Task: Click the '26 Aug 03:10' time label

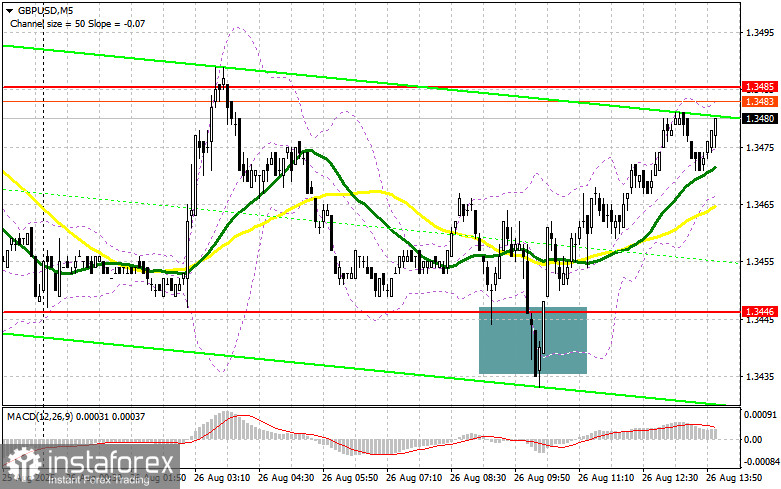Action: click(x=222, y=478)
